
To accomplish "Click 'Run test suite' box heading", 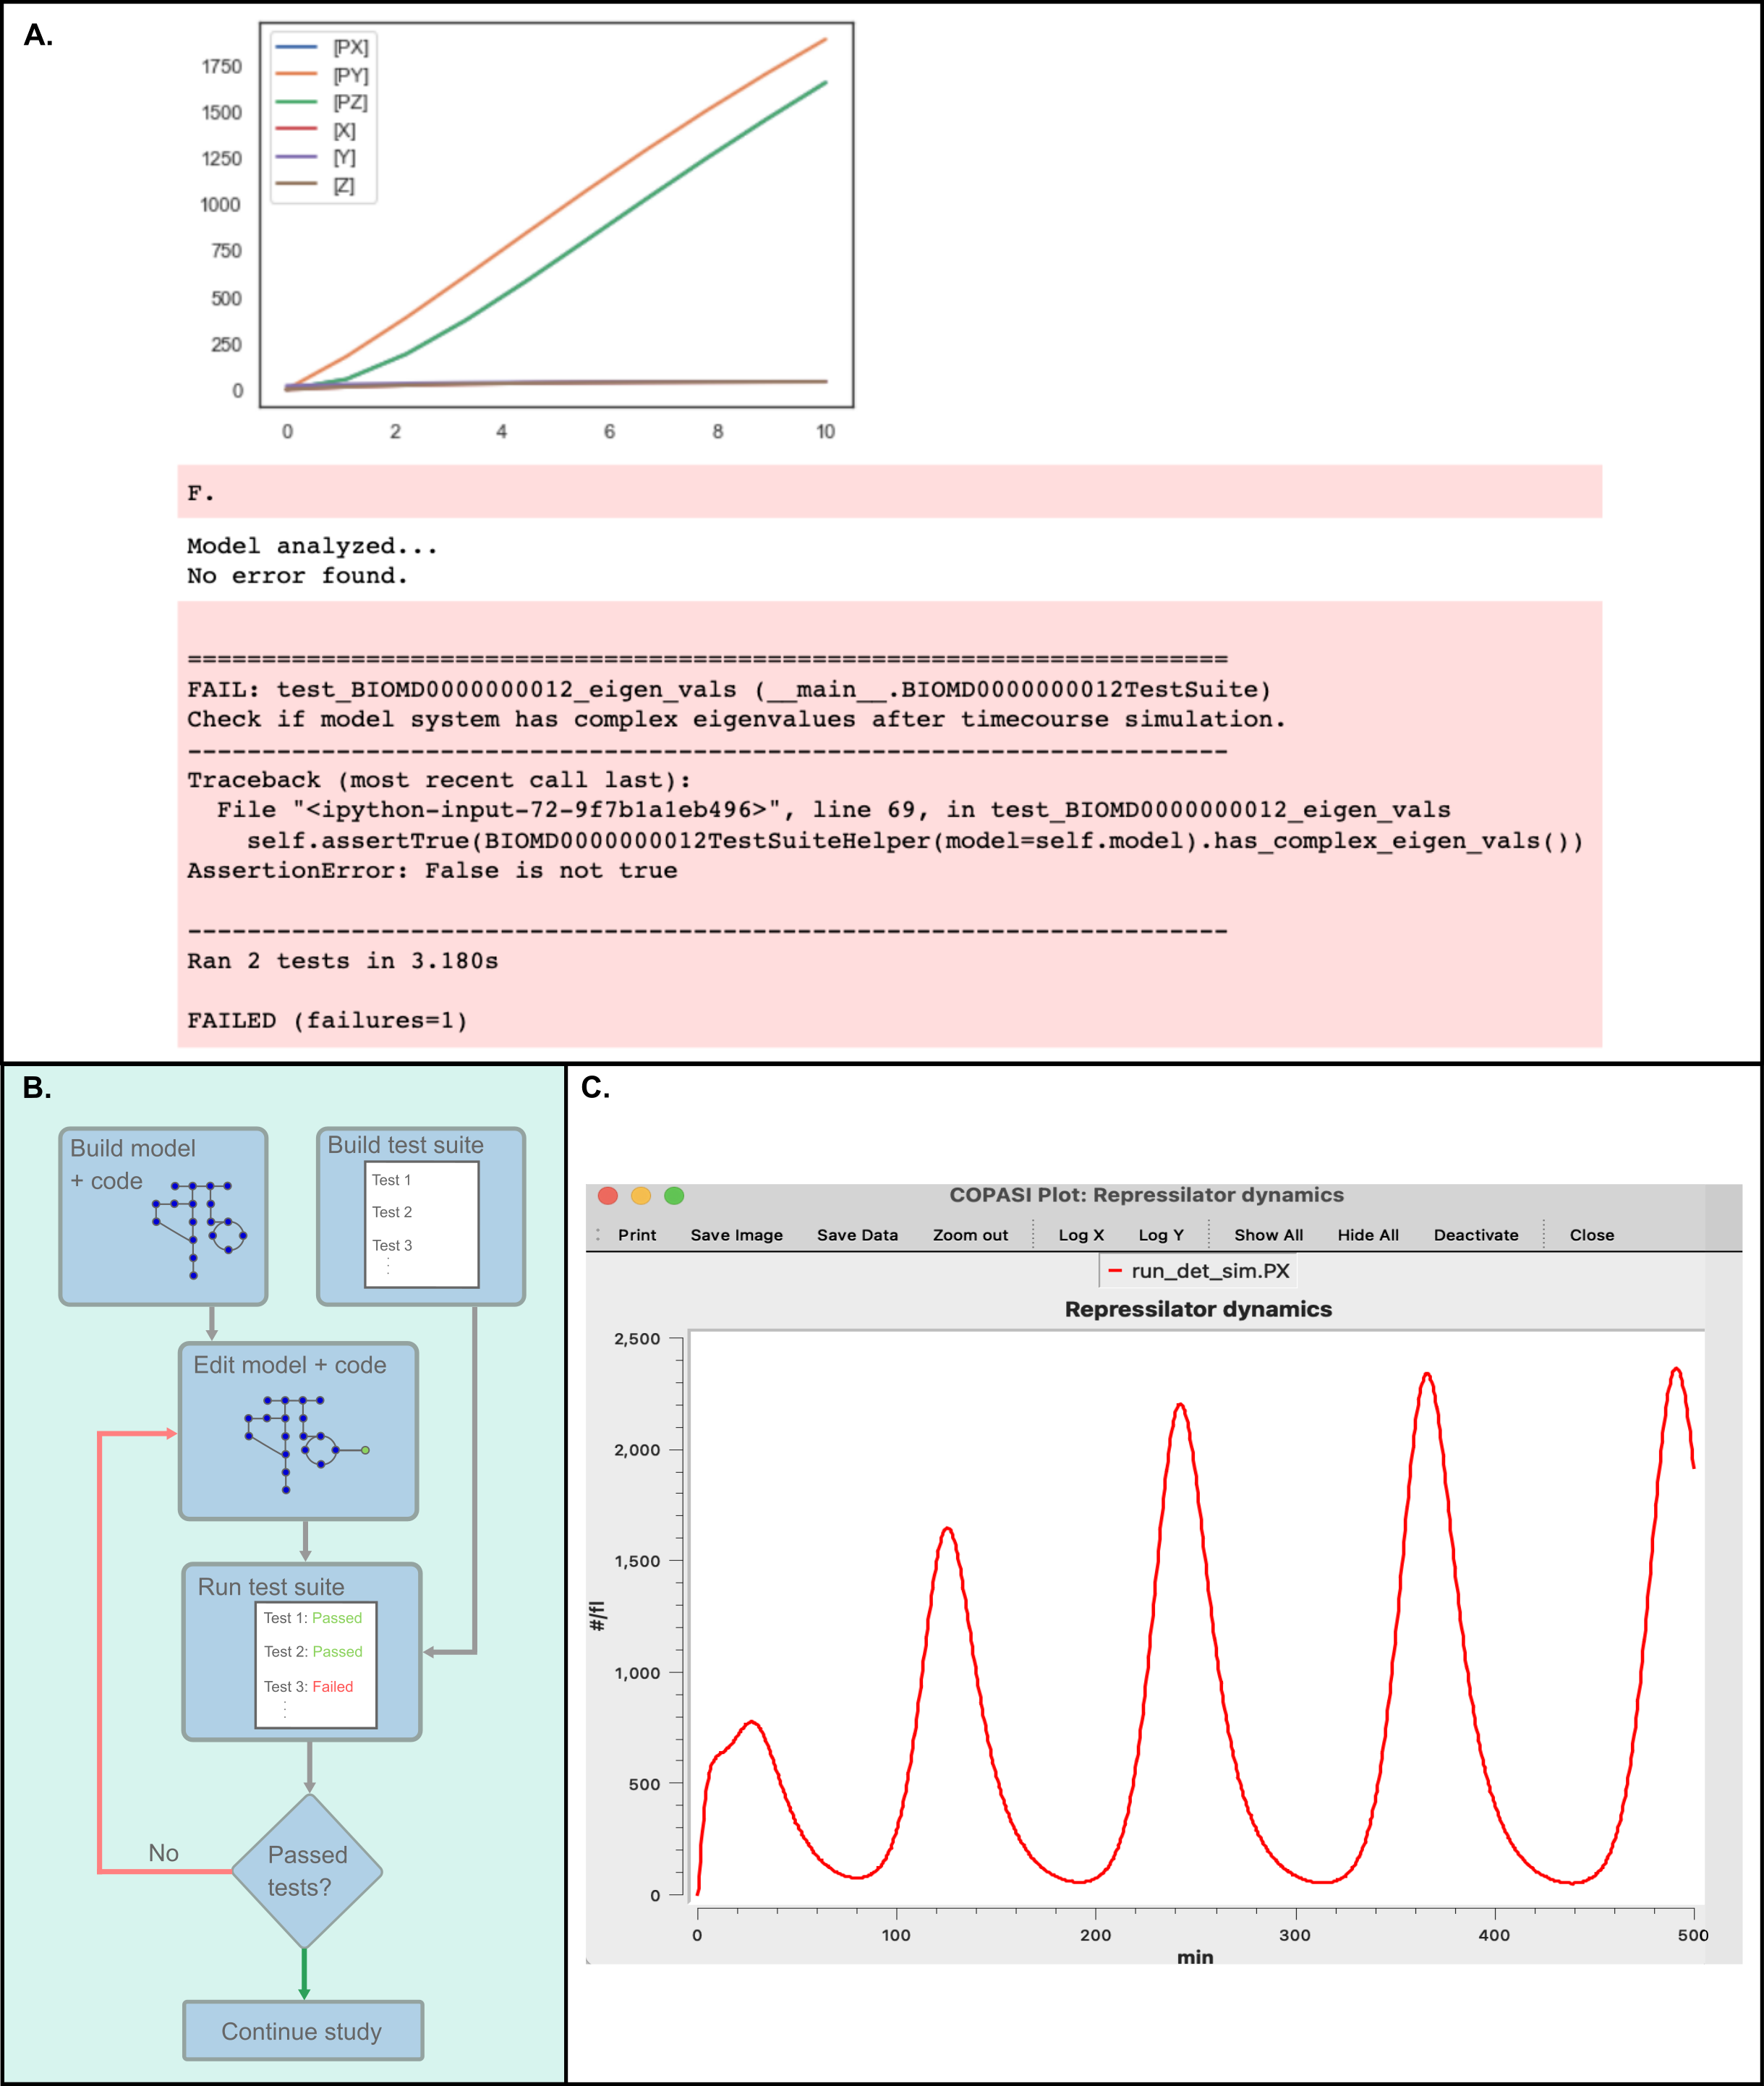I will 270,1587.
